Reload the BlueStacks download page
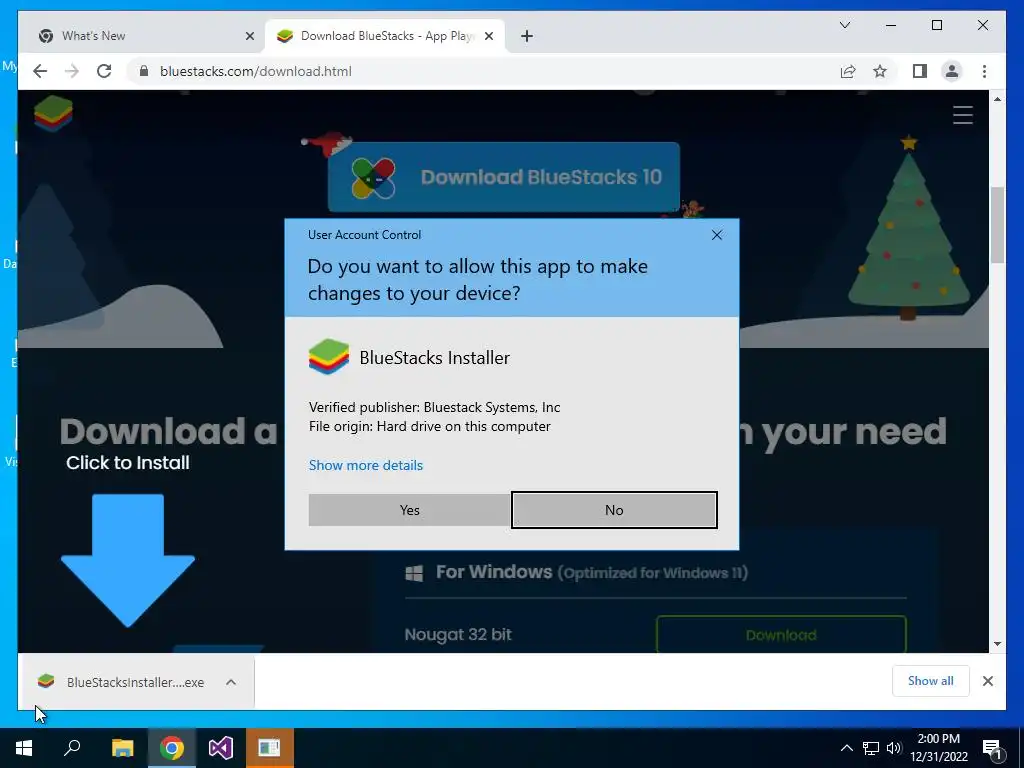 104,71
